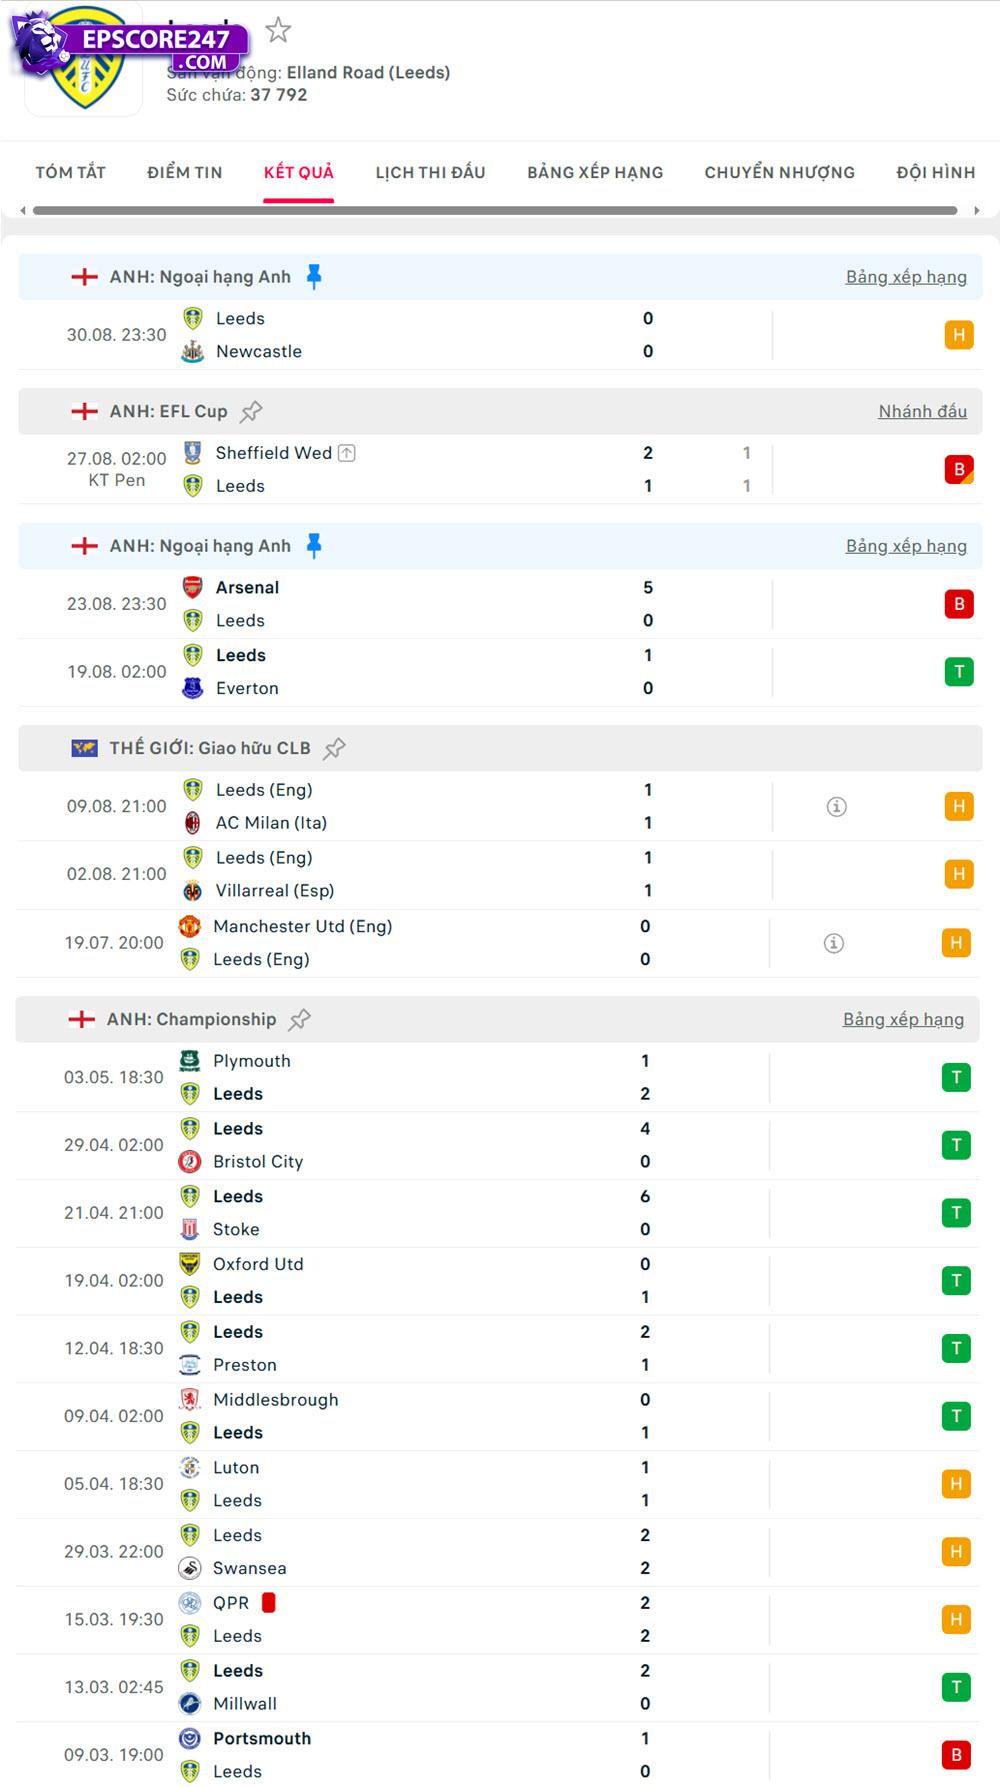Click the Nhánh đấu link
Screen dimensions: 1000x1787
[x=923, y=410]
